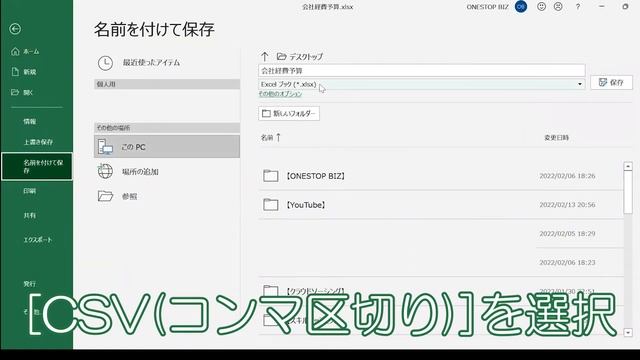Open その他のオプション link

[280, 94]
